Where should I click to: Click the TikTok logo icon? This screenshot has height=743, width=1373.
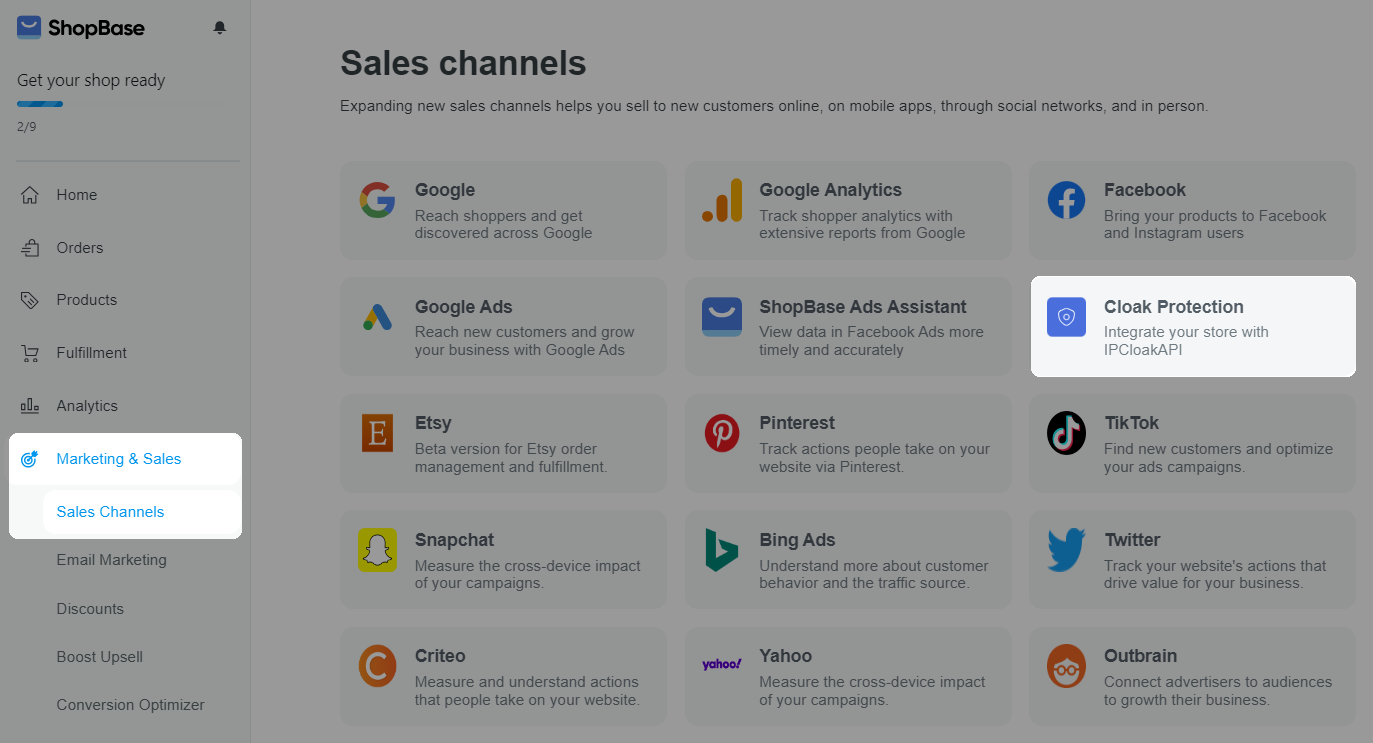pyautogui.click(x=1066, y=433)
